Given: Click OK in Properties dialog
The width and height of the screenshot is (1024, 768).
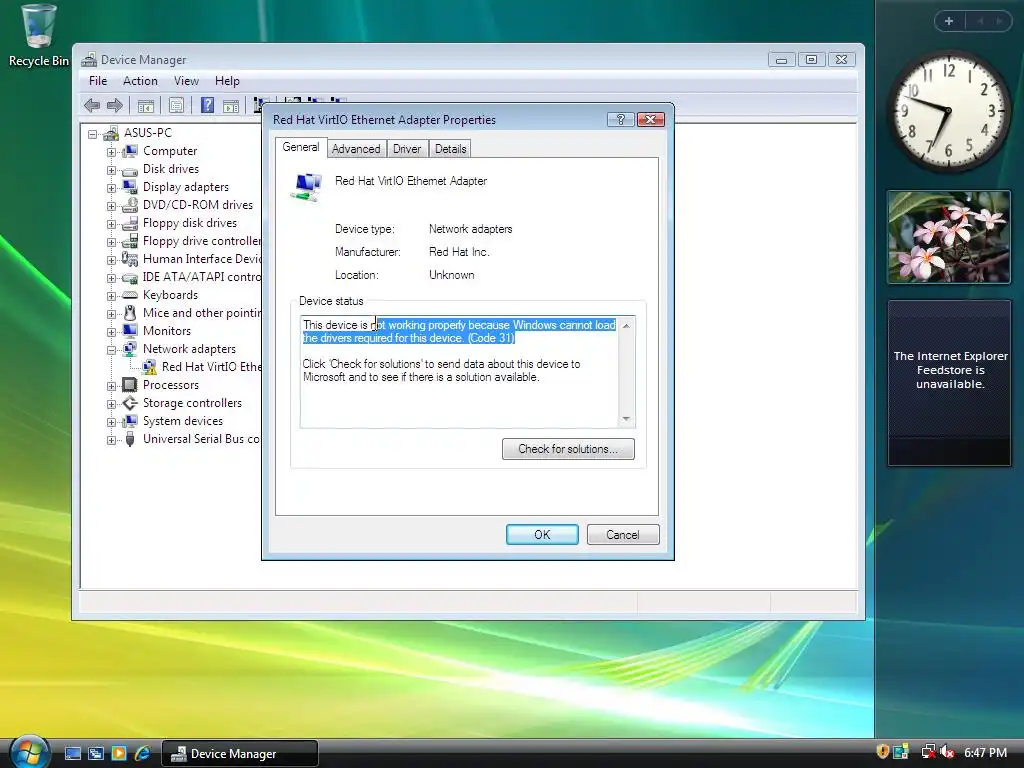Looking at the screenshot, I should point(542,535).
